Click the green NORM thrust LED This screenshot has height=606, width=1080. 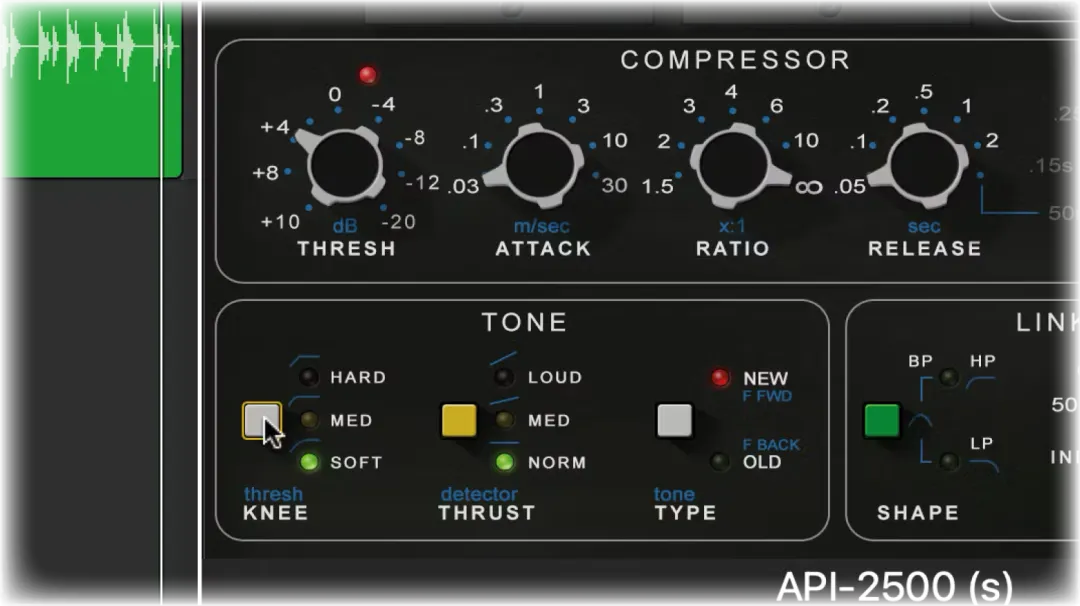click(x=504, y=462)
